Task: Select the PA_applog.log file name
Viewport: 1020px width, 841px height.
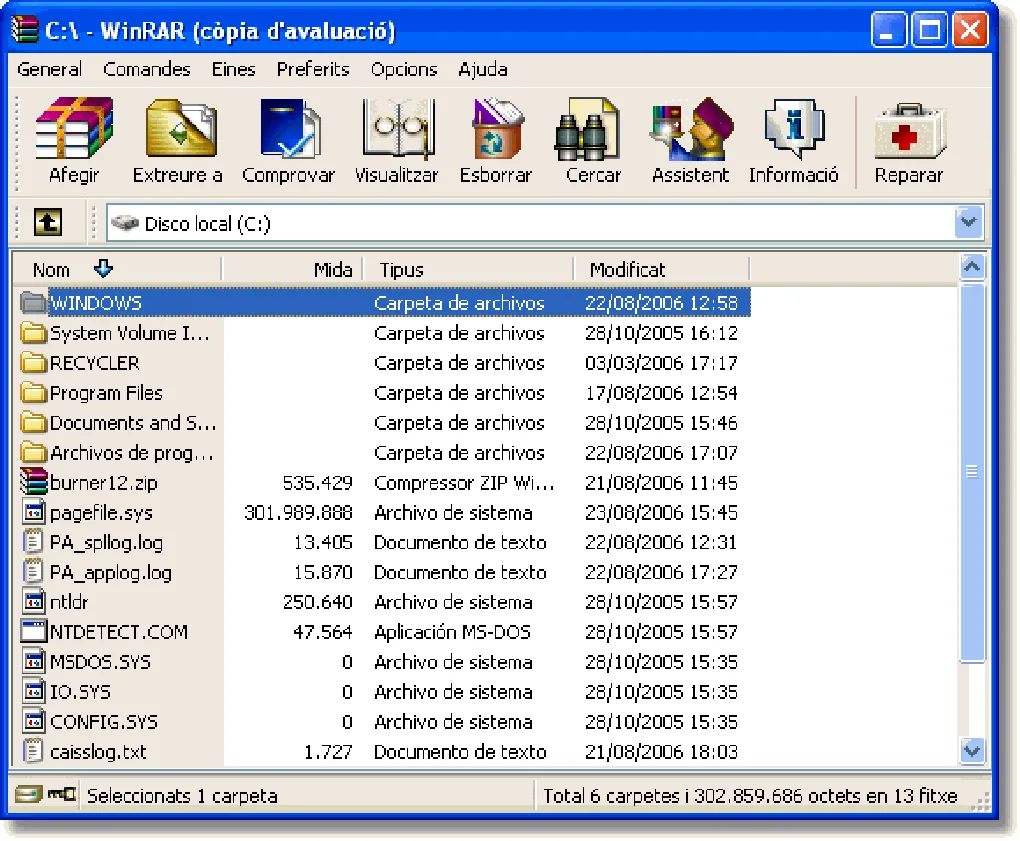Action: (x=111, y=572)
